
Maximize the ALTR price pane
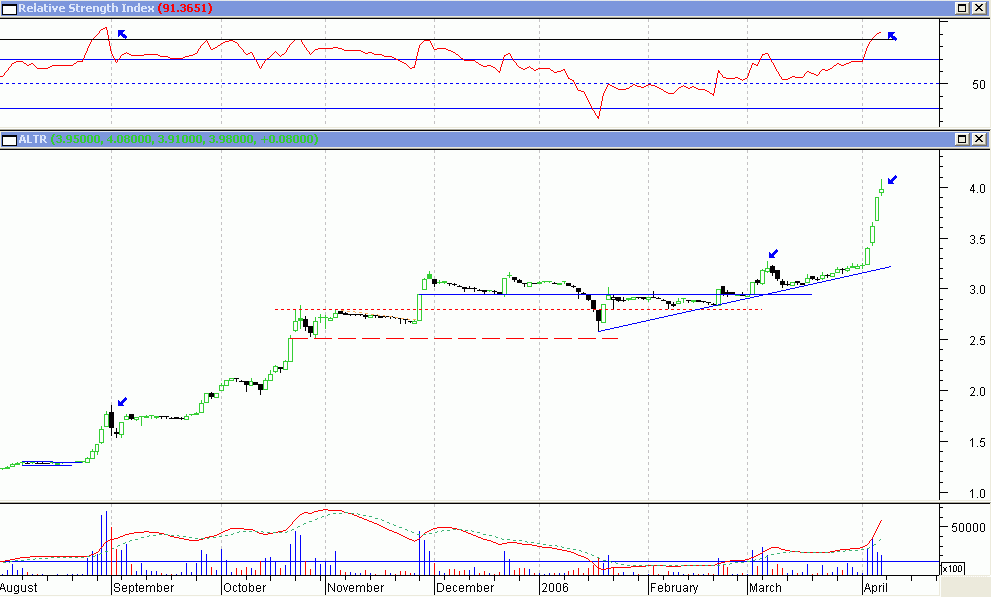click(962, 139)
